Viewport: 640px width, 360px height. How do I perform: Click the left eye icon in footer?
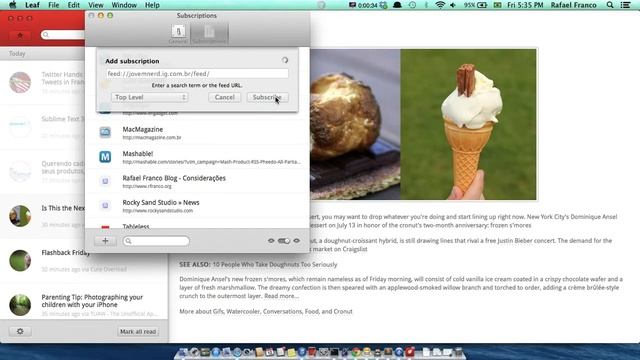(x=271, y=241)
